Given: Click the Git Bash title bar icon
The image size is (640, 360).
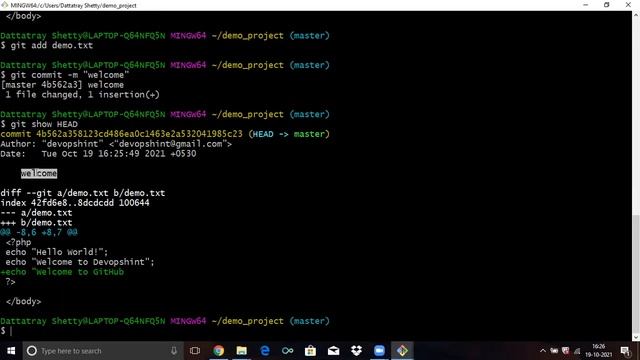Looking at the screenshot, I should tap(4, 5).
